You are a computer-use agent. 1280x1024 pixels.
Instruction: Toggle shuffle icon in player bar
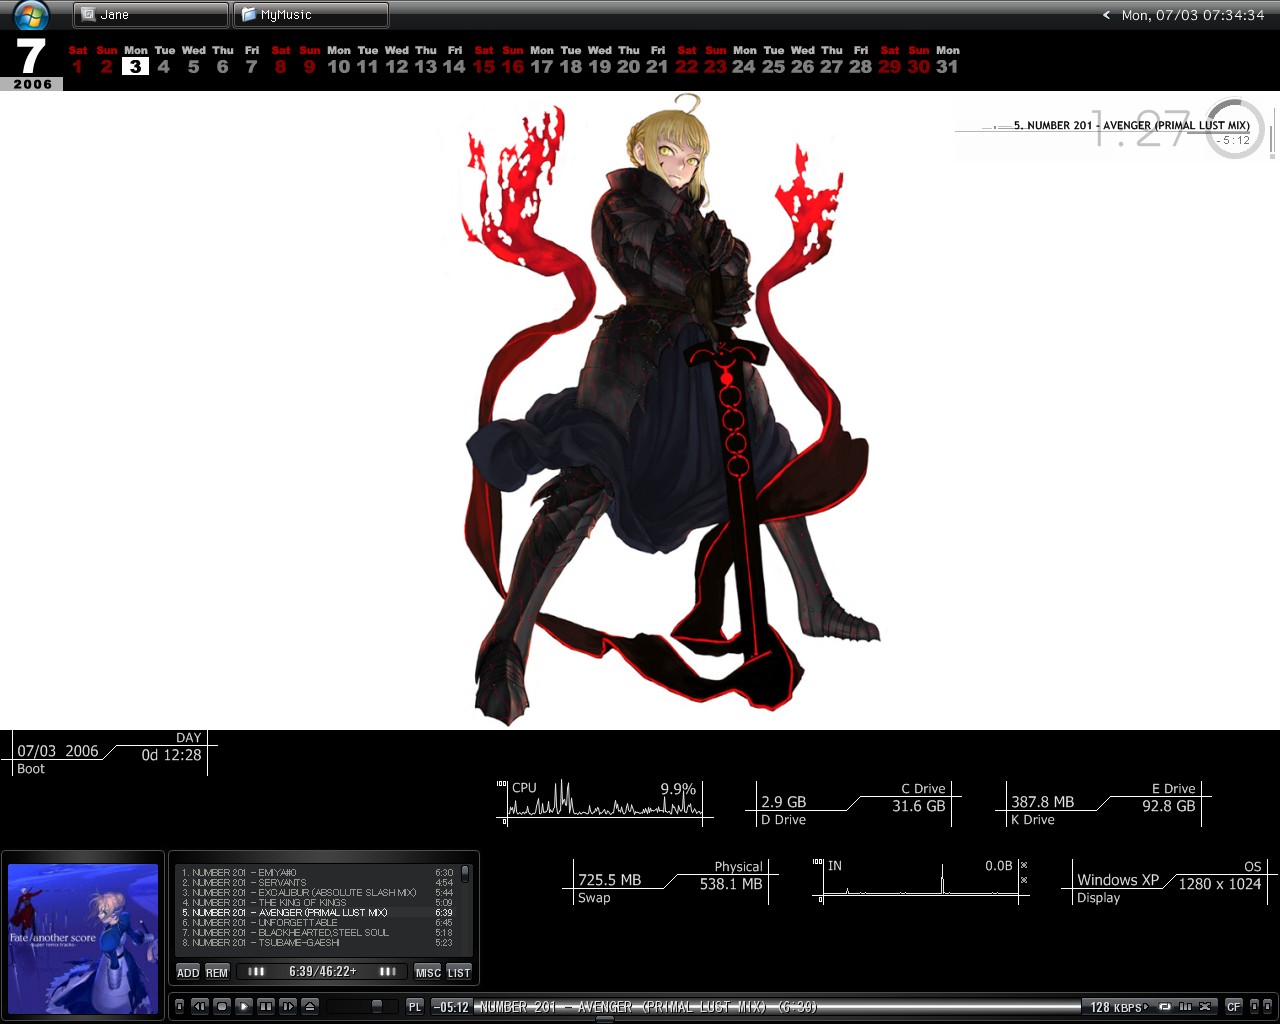pyautogui.click(x=1206, y=1007)
